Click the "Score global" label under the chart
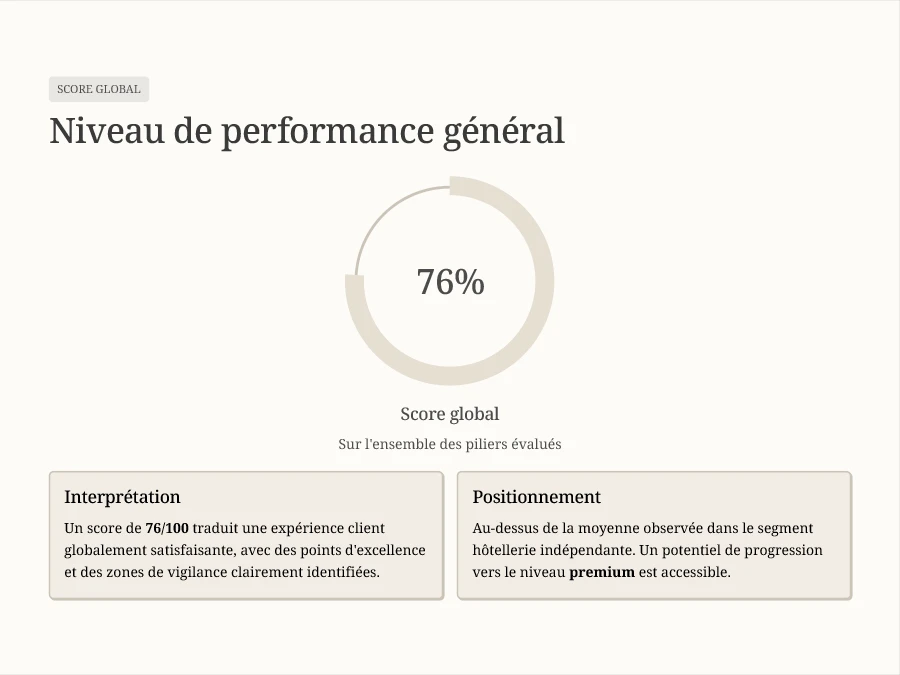900x675 pixels. click(x=450, y=414)
